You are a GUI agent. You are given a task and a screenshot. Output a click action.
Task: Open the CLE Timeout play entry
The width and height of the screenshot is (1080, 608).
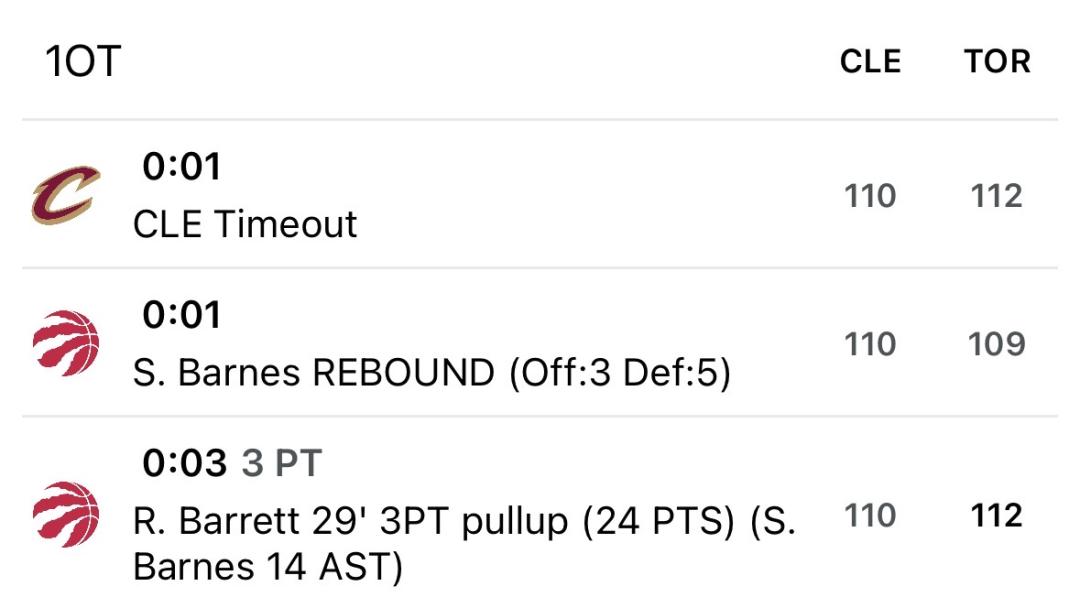pyautogui.click(x=540, y=195)
